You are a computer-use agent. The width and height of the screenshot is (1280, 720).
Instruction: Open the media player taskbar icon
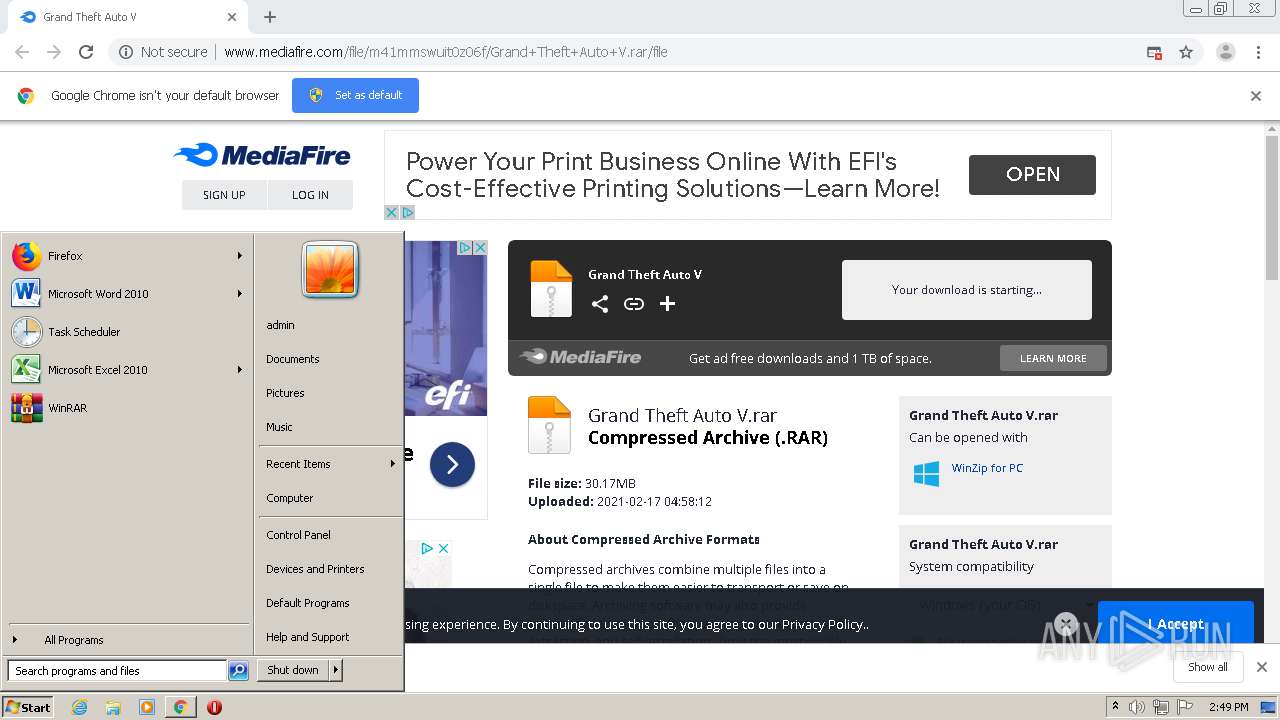click(147, 707)
